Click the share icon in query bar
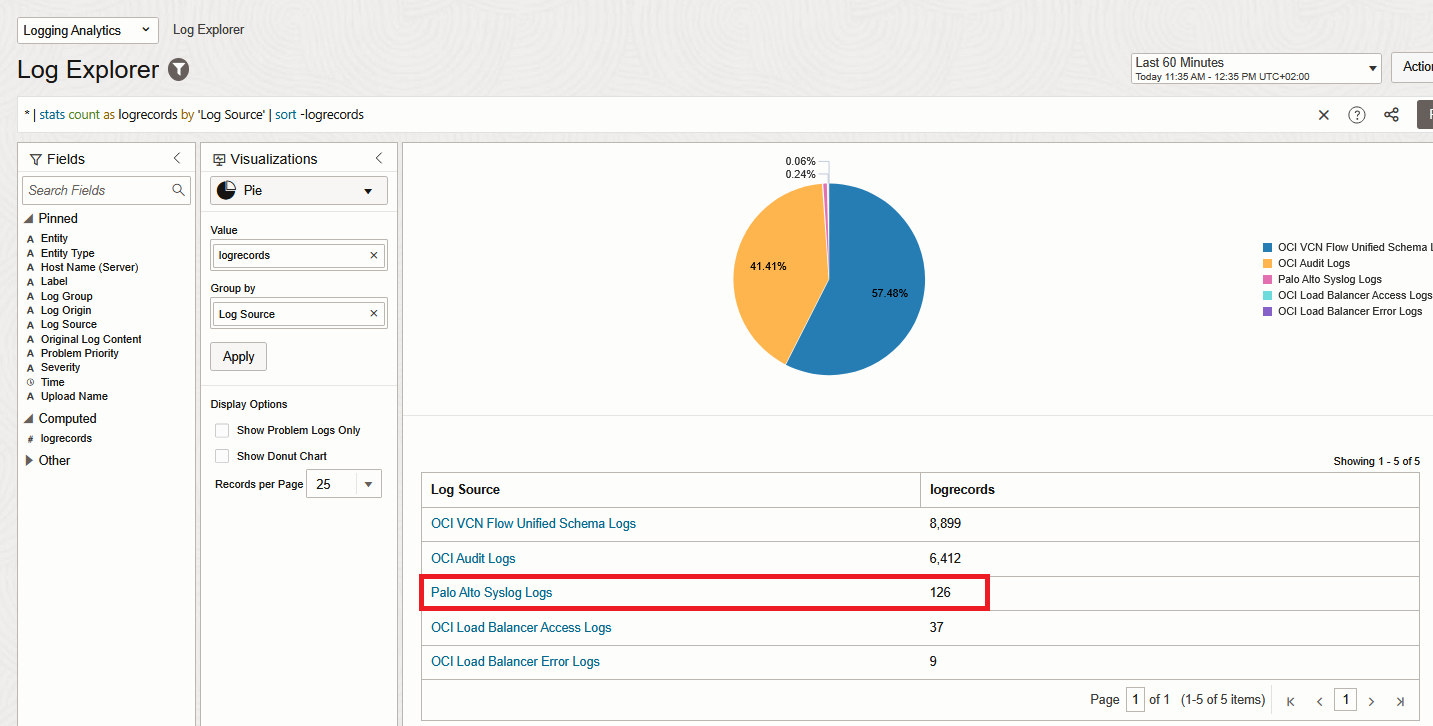1433x726 pixels. (x=1391, y=115)
